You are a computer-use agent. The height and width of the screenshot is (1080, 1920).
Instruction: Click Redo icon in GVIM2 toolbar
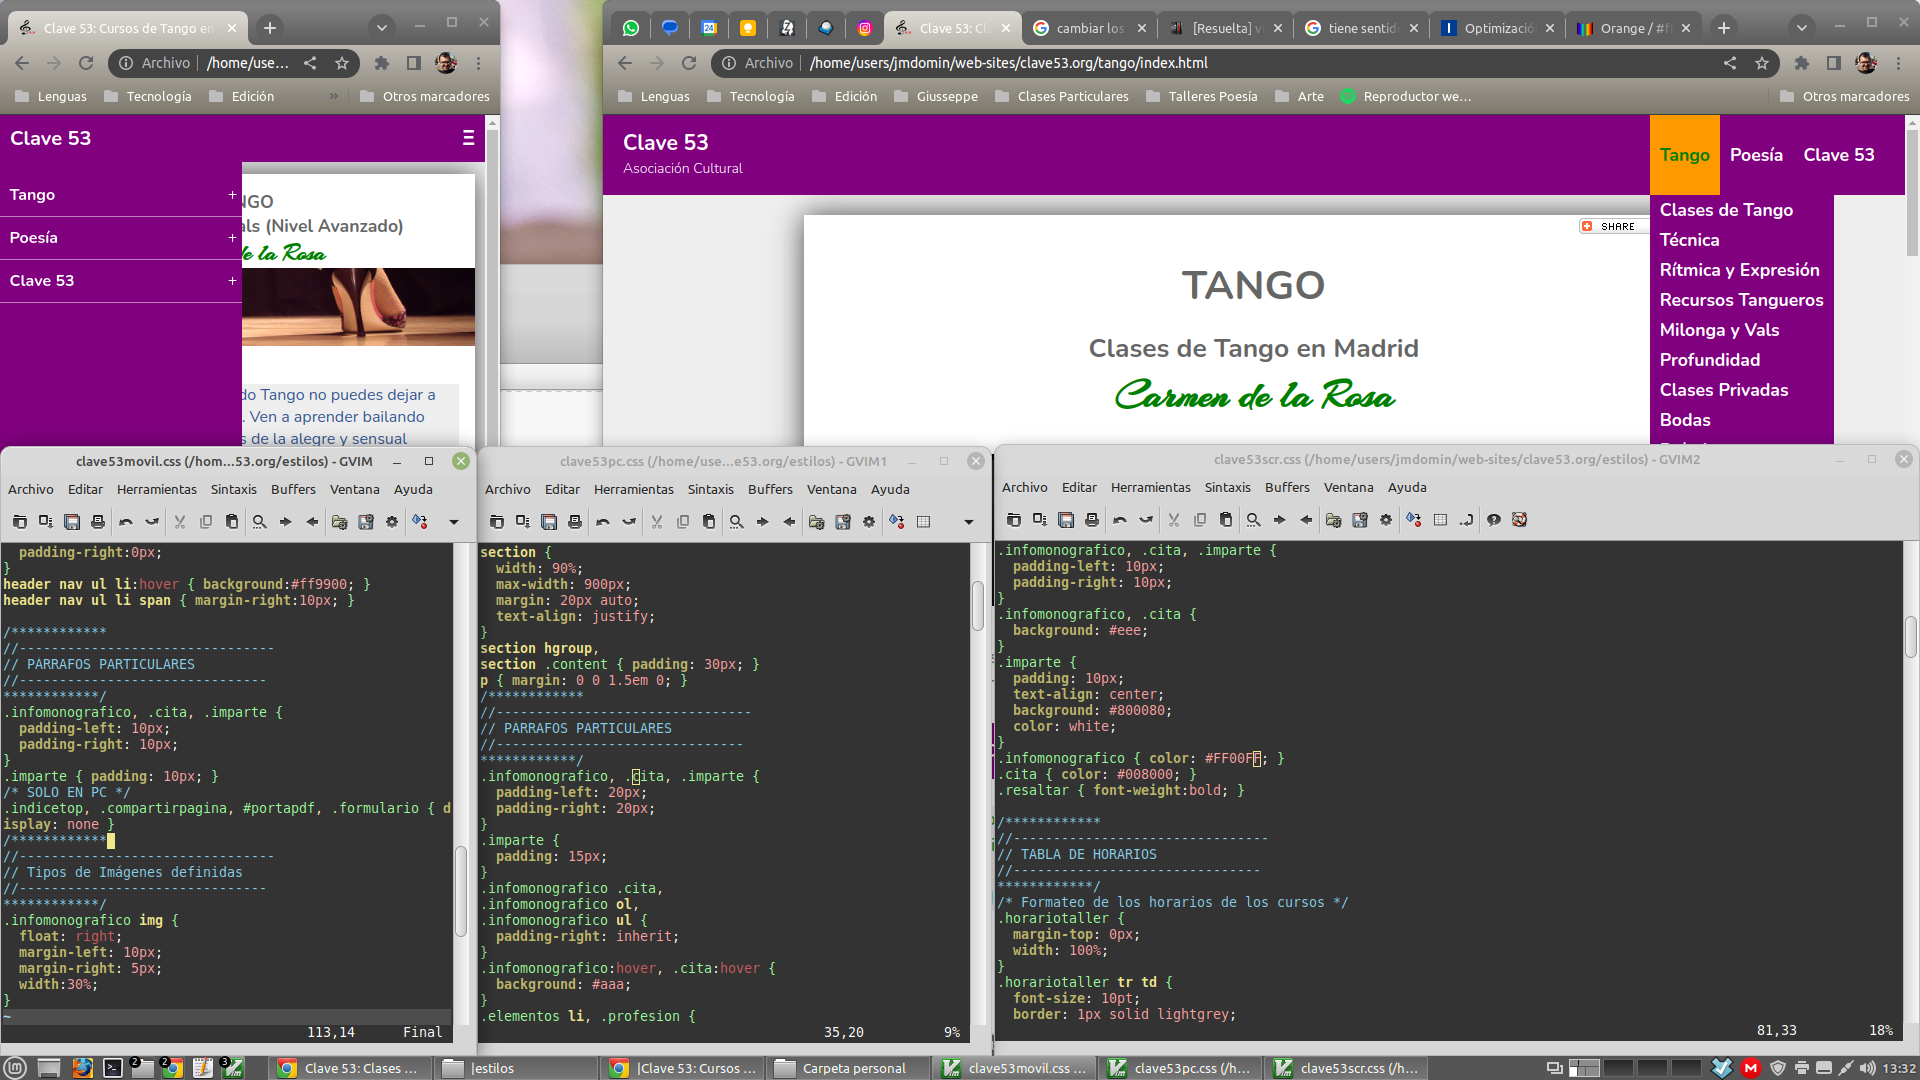coord(1146,520)
